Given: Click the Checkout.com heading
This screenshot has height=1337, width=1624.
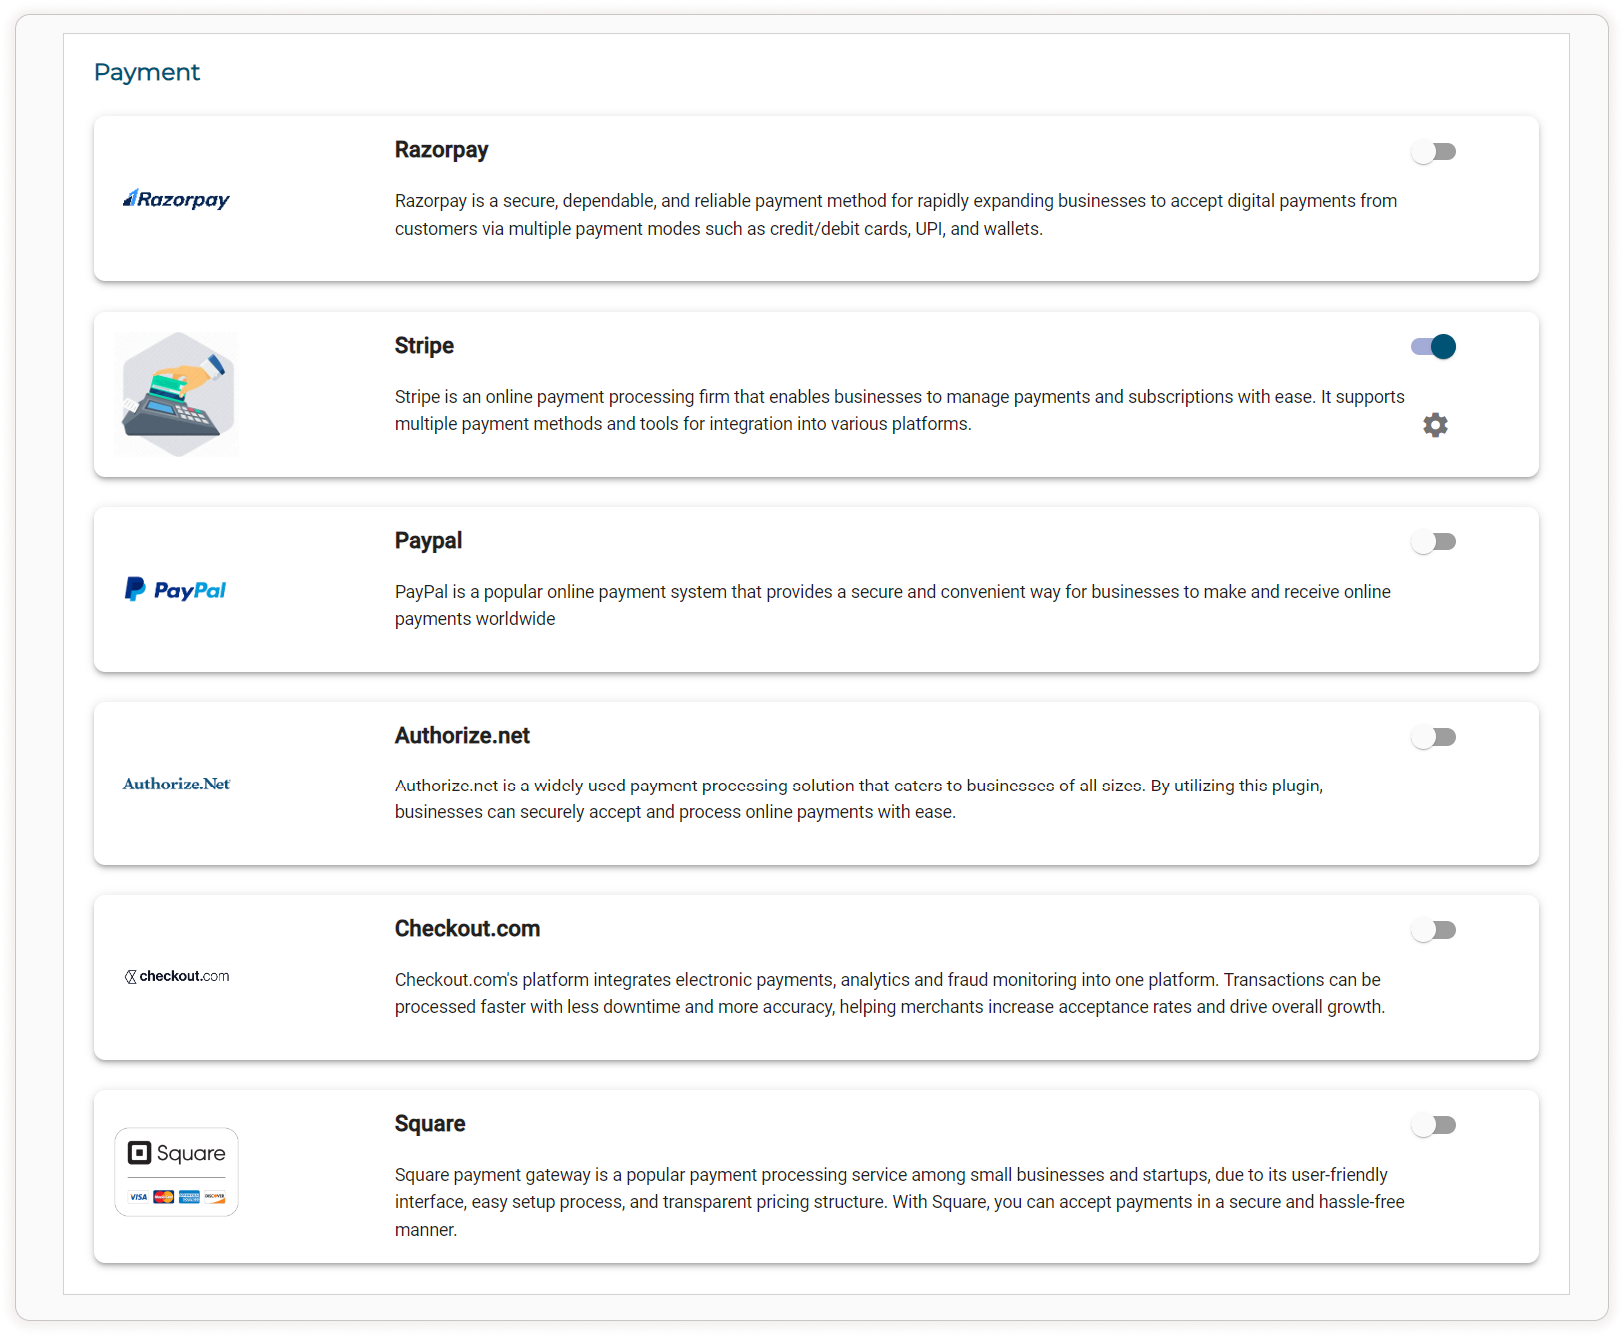Looking at the screenshot, I should tap(467, 929).
